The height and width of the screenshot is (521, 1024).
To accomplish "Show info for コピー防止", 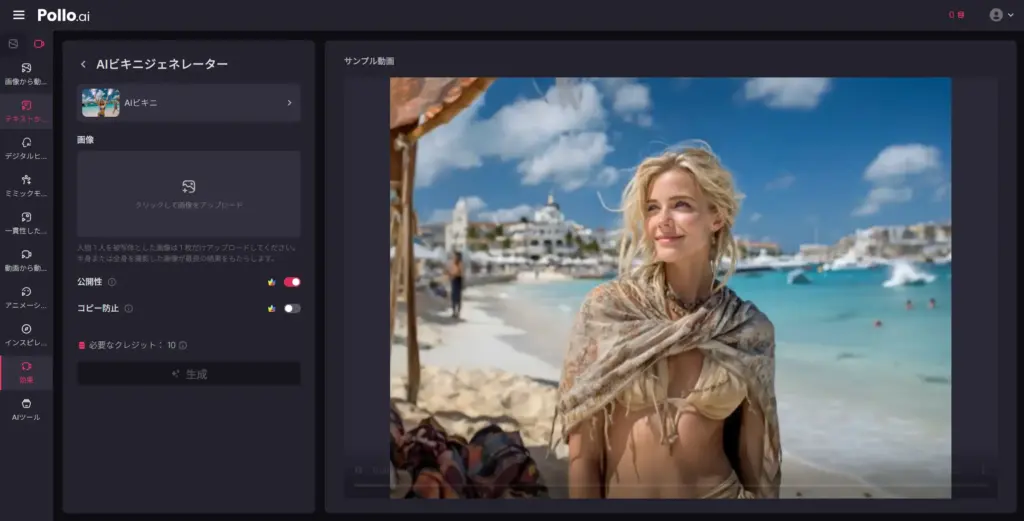I will click(129, 308).
